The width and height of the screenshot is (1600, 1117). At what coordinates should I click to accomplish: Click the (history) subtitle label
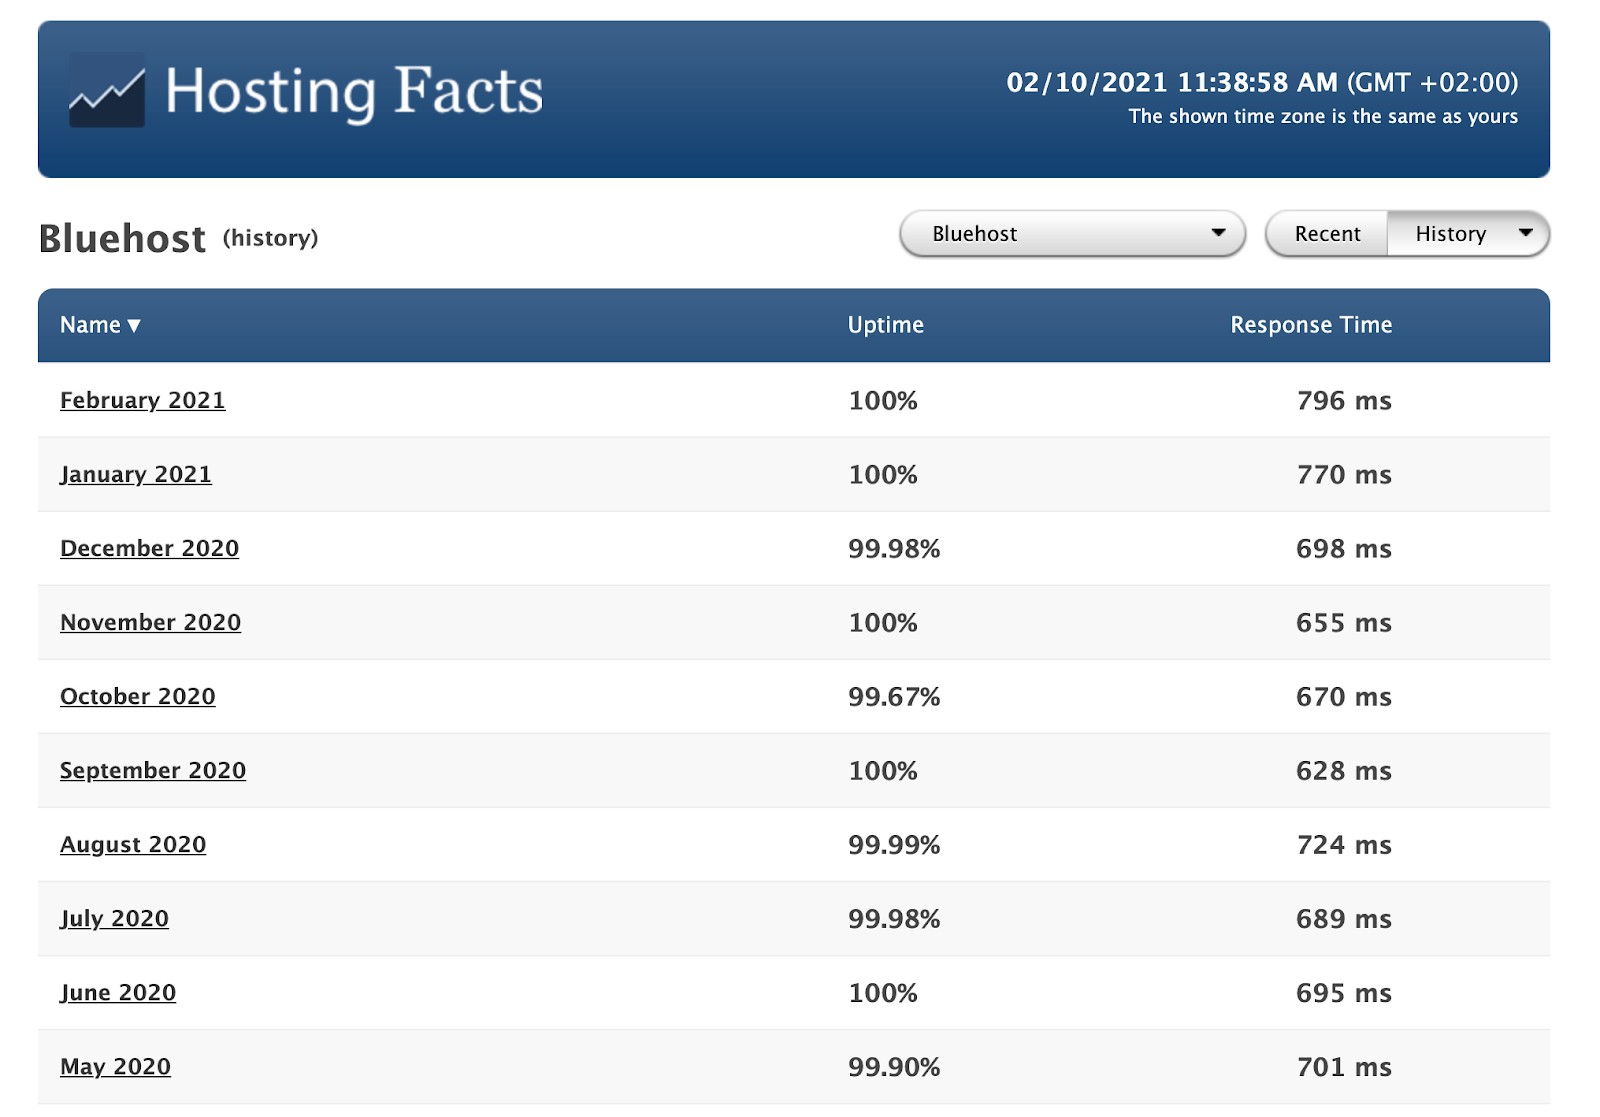click(270, 238)
